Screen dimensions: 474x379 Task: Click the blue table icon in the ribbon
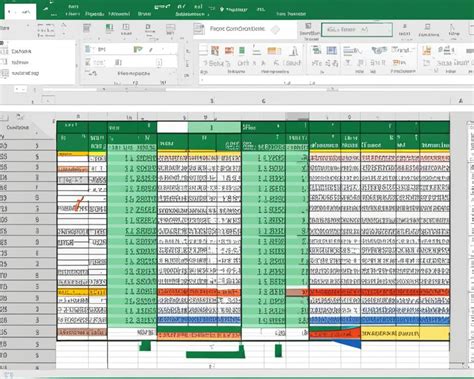pyautogui.click(x=332, y=51)
